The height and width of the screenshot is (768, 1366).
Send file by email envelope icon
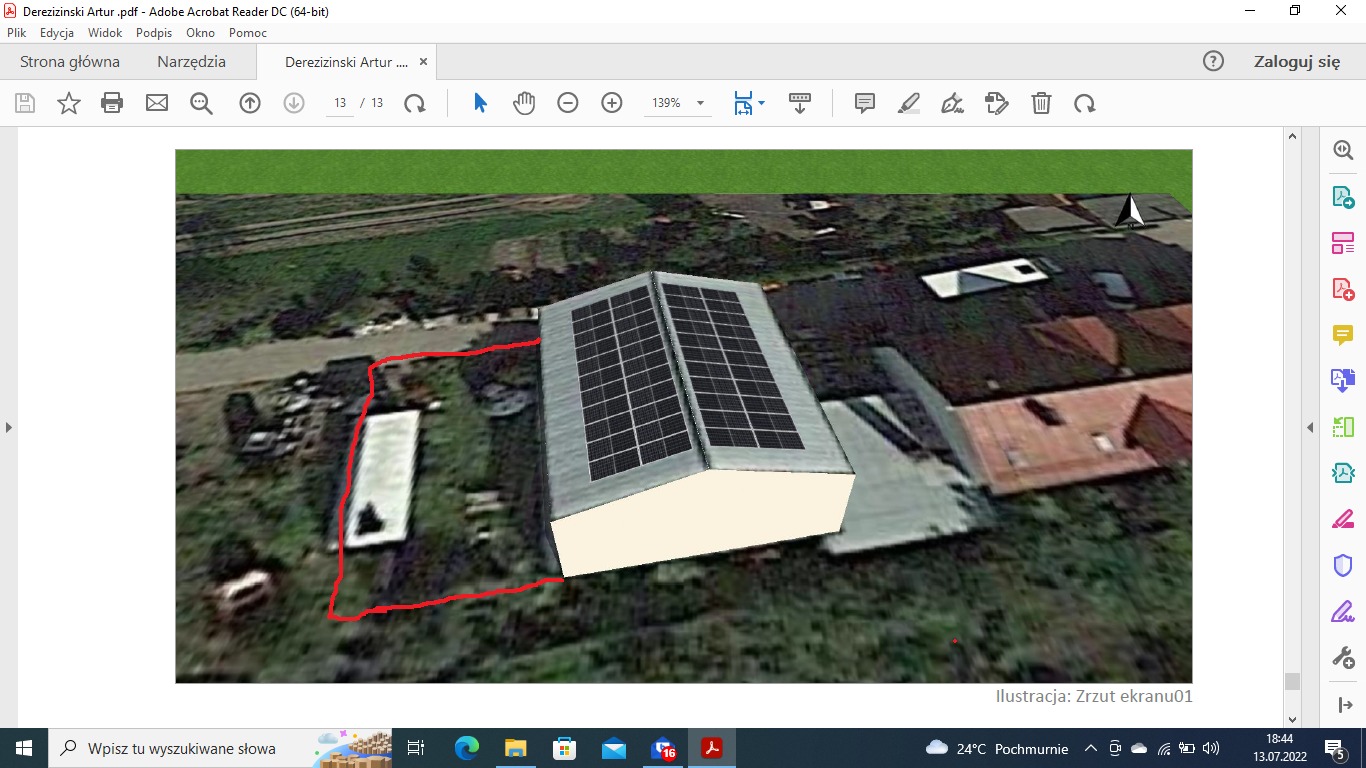click(x=157, y=103)
